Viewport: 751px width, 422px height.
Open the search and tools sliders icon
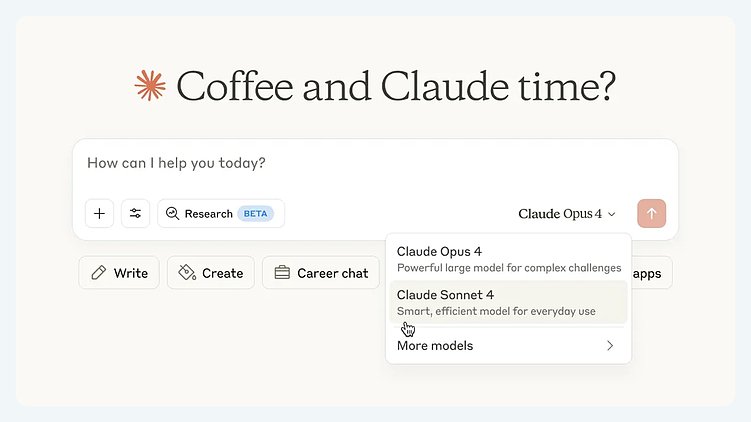click(136, 213)
